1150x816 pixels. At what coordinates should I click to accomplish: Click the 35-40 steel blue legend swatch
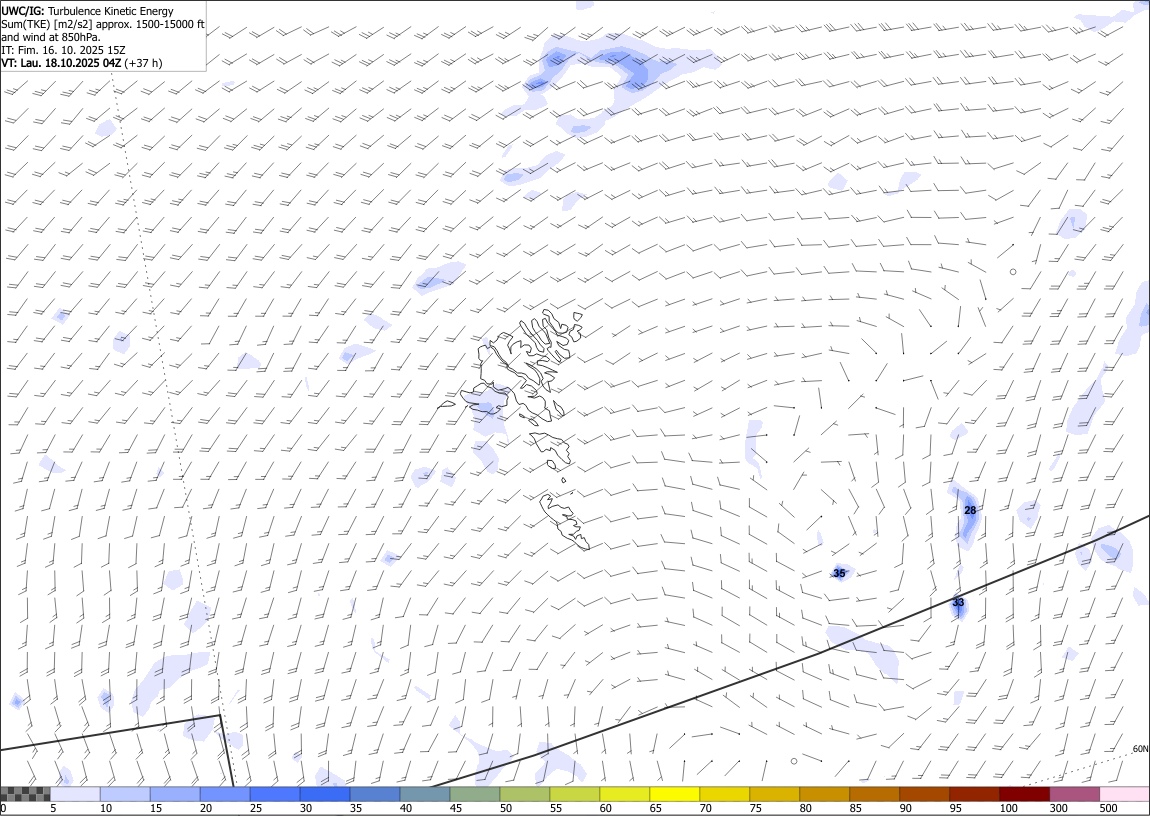(x=375, y=794)
